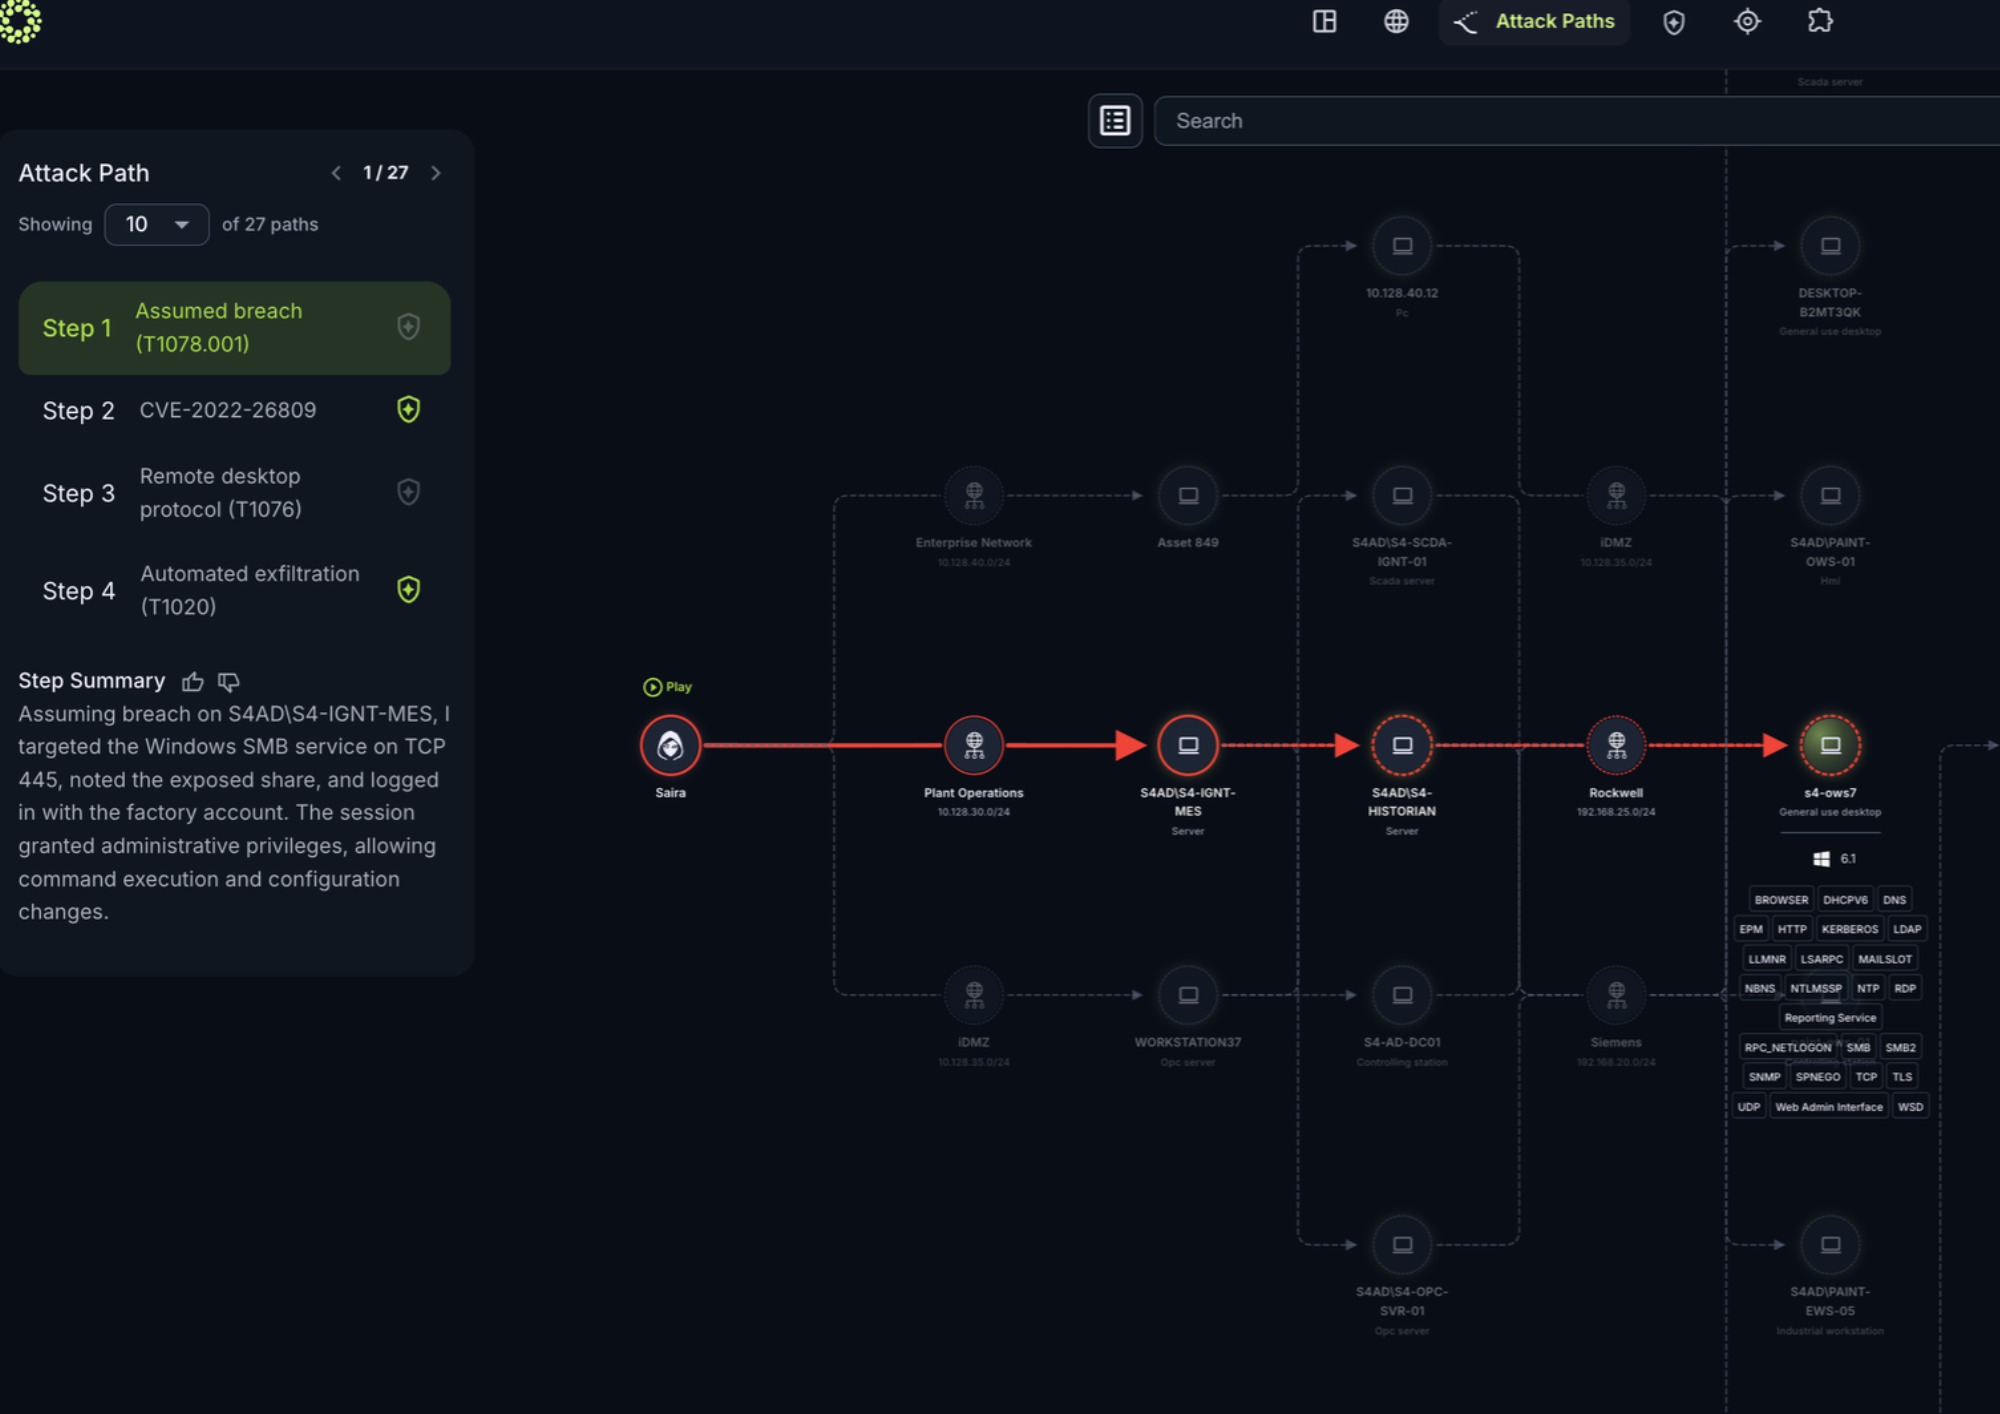Select the WORKSTATION37 node
The image size is (2000, 1414).
click(1188, 995)
